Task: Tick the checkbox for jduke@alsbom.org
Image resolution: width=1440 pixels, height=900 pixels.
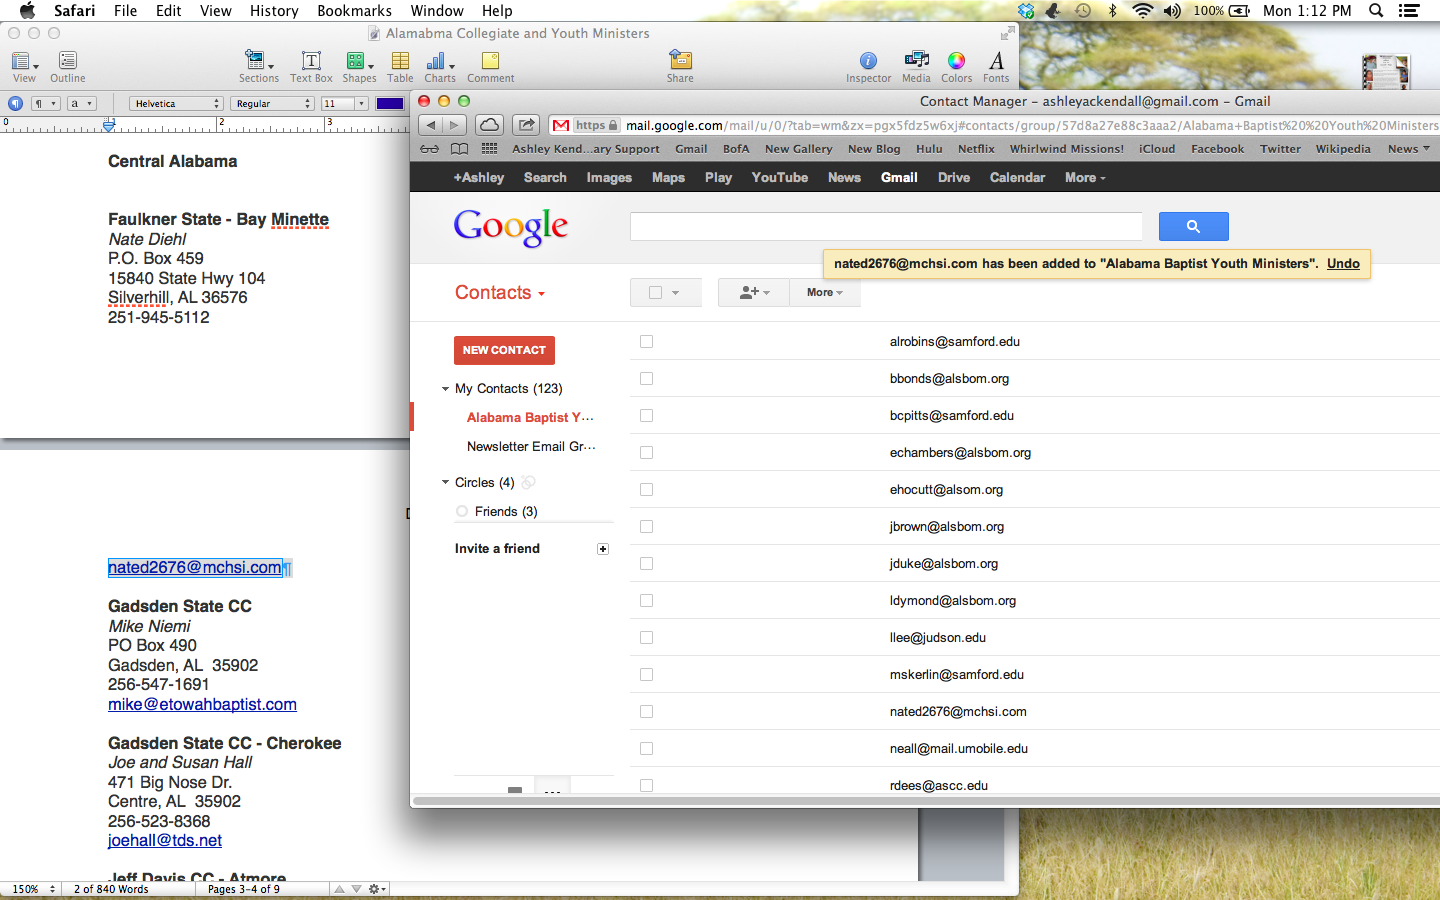Action: point(646,564)
